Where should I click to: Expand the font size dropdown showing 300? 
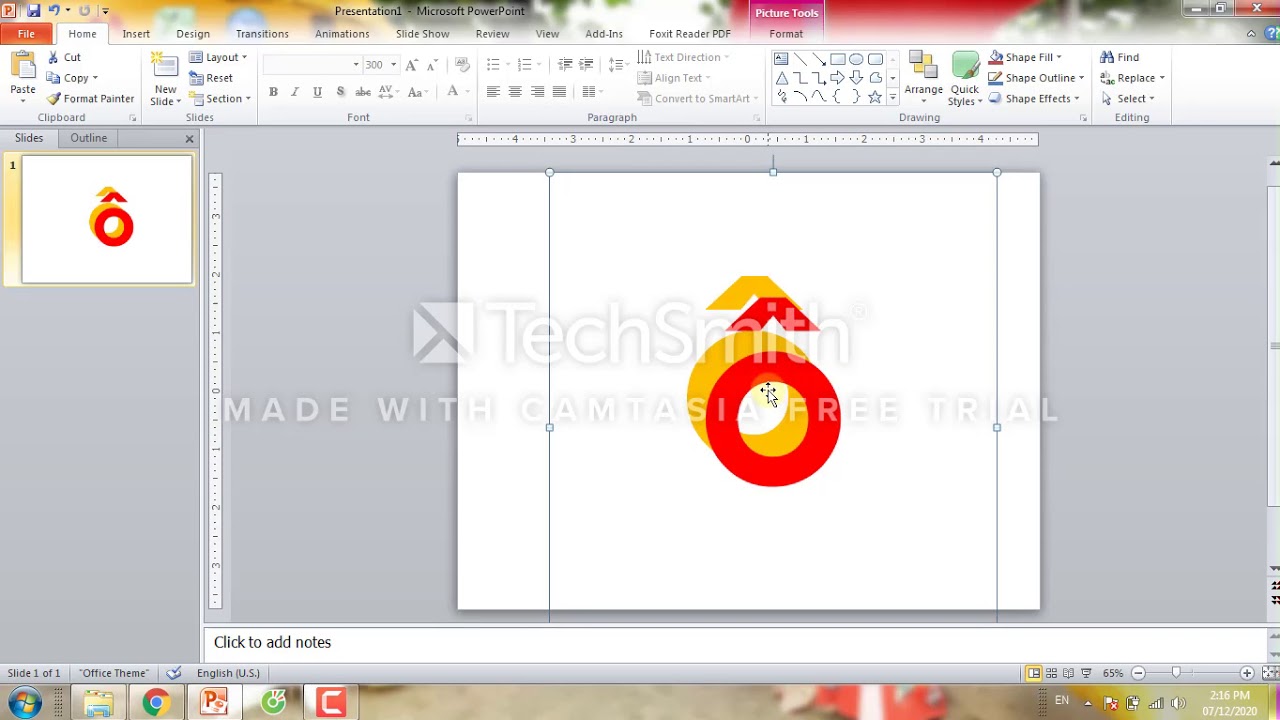[x=393, y=65]
